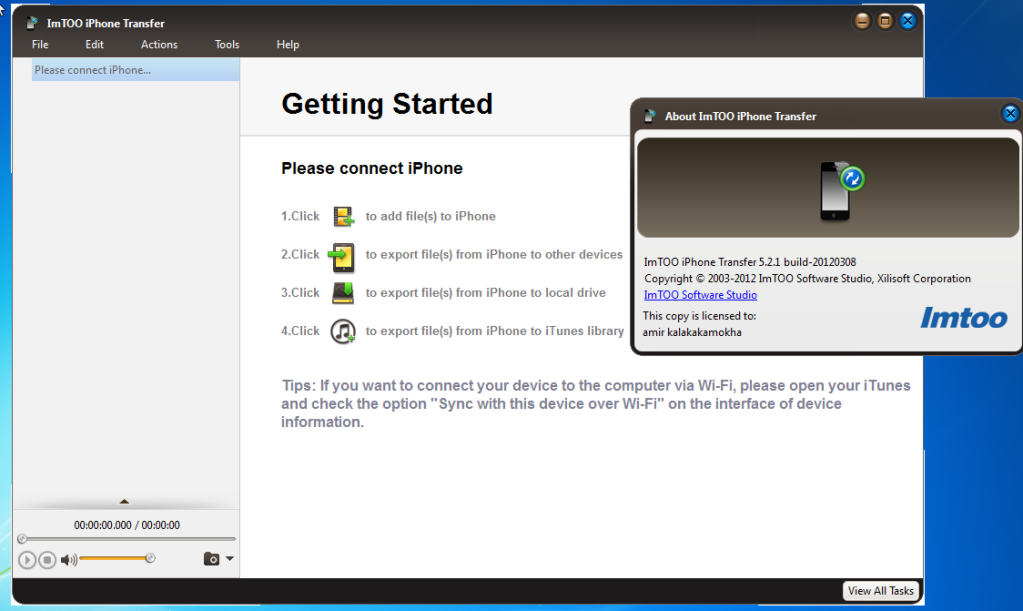Click the iPhone sync image in About dialog
1023x611 pixels.
click(841, 190)
